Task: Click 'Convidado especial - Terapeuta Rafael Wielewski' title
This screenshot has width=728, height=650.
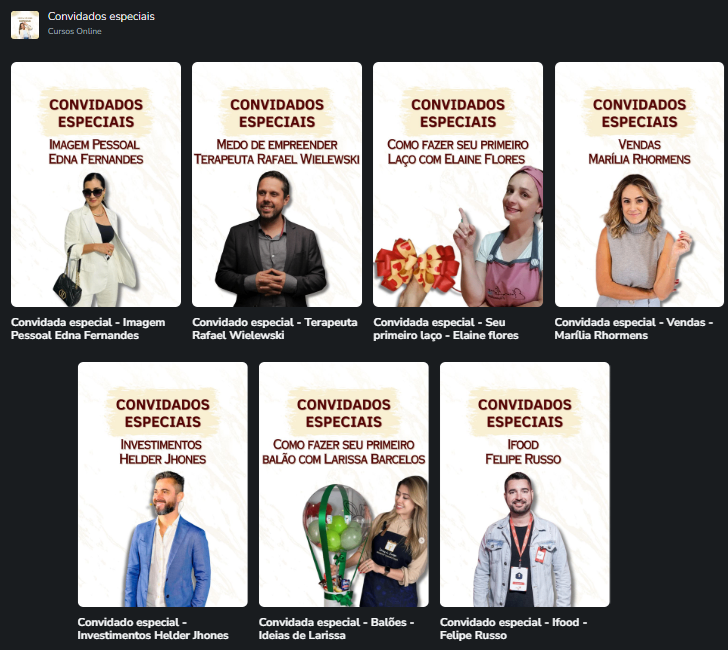Action: click(275, 329)
